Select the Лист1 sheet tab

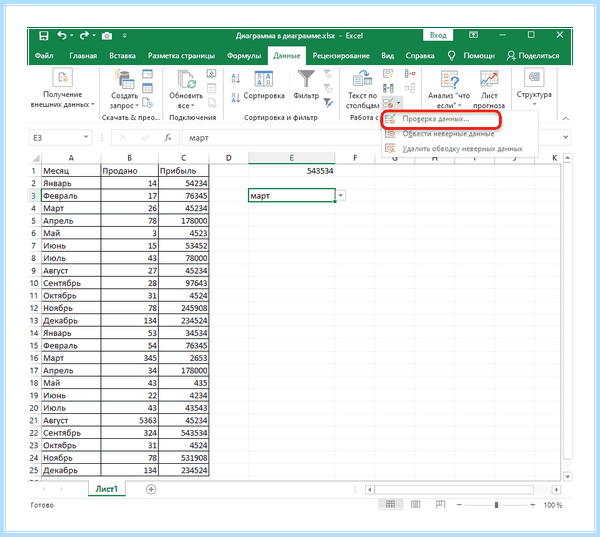tap(106, 489)
